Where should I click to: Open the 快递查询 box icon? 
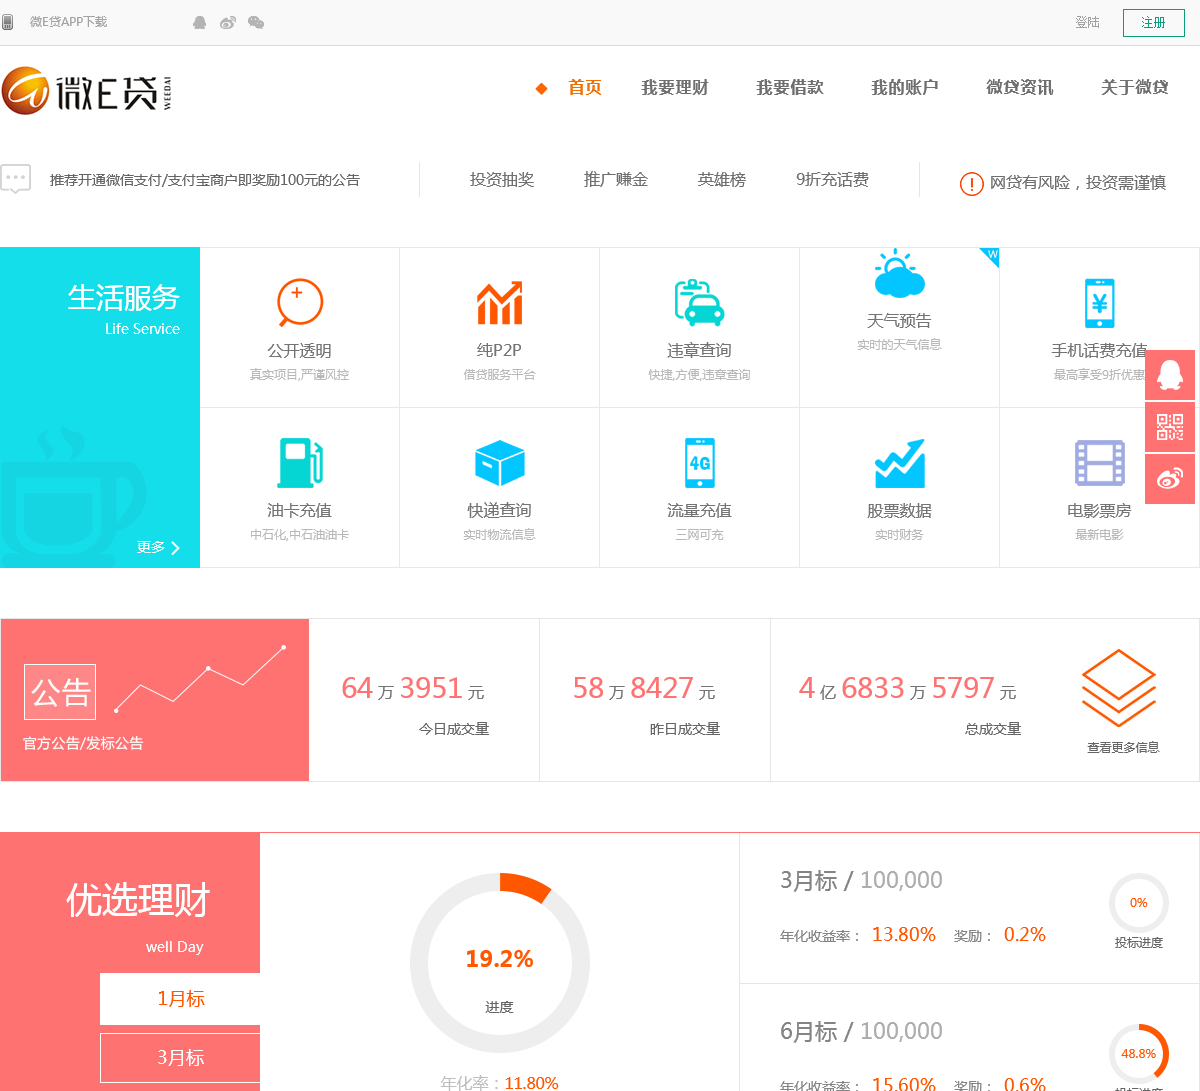coord(499,463)
